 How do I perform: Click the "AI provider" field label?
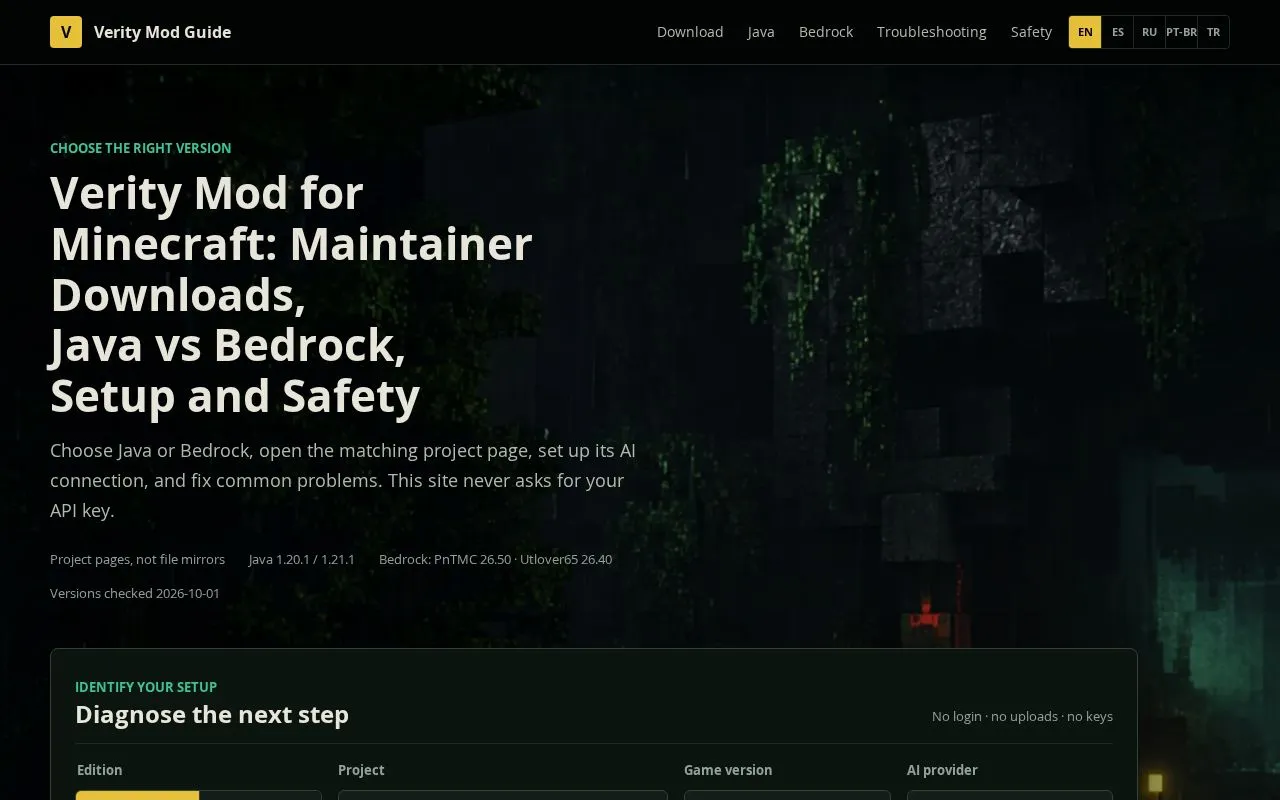(942, 770)
